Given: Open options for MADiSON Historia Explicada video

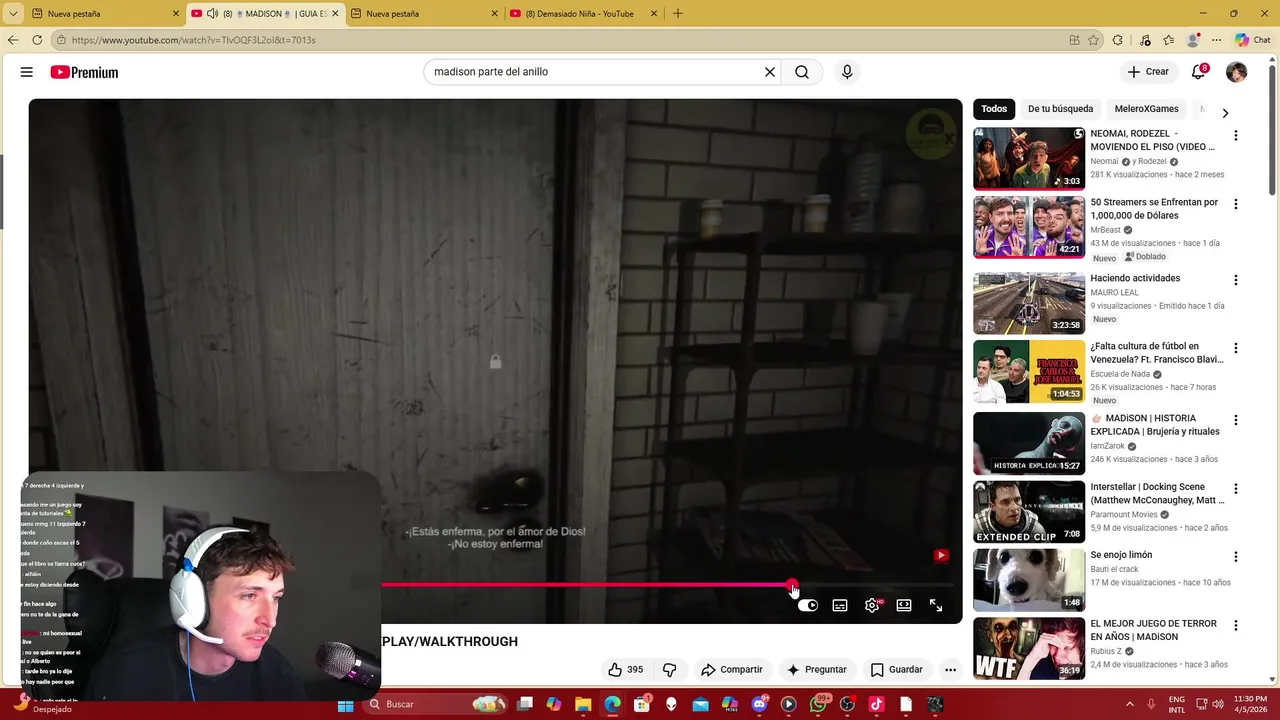Looking at the screenshot, I should 1235,420.
